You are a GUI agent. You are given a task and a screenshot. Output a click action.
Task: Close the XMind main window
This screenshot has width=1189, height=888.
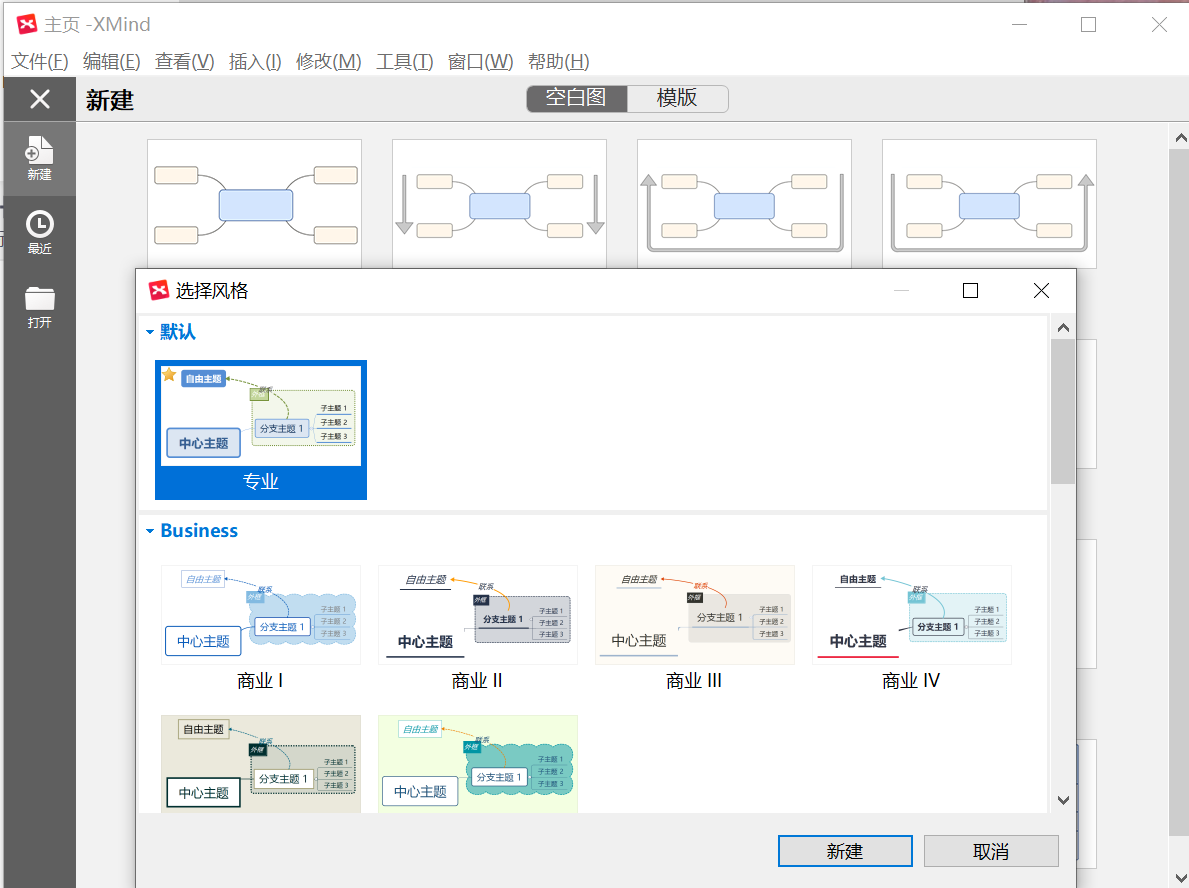pos(1159,25)
